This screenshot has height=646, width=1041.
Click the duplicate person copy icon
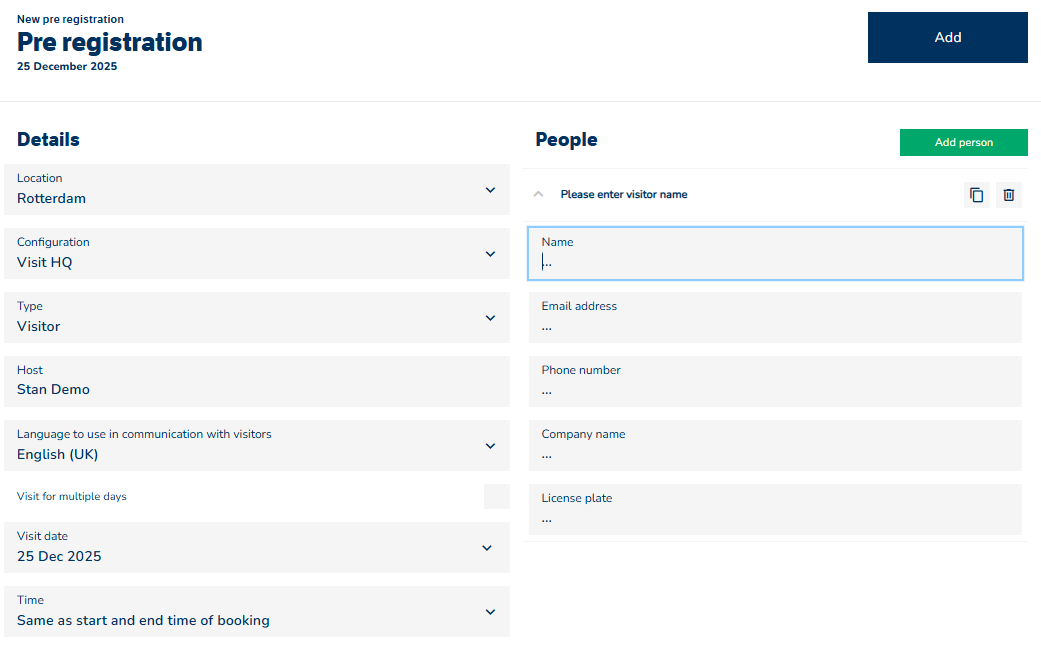(x=977, y=195)
